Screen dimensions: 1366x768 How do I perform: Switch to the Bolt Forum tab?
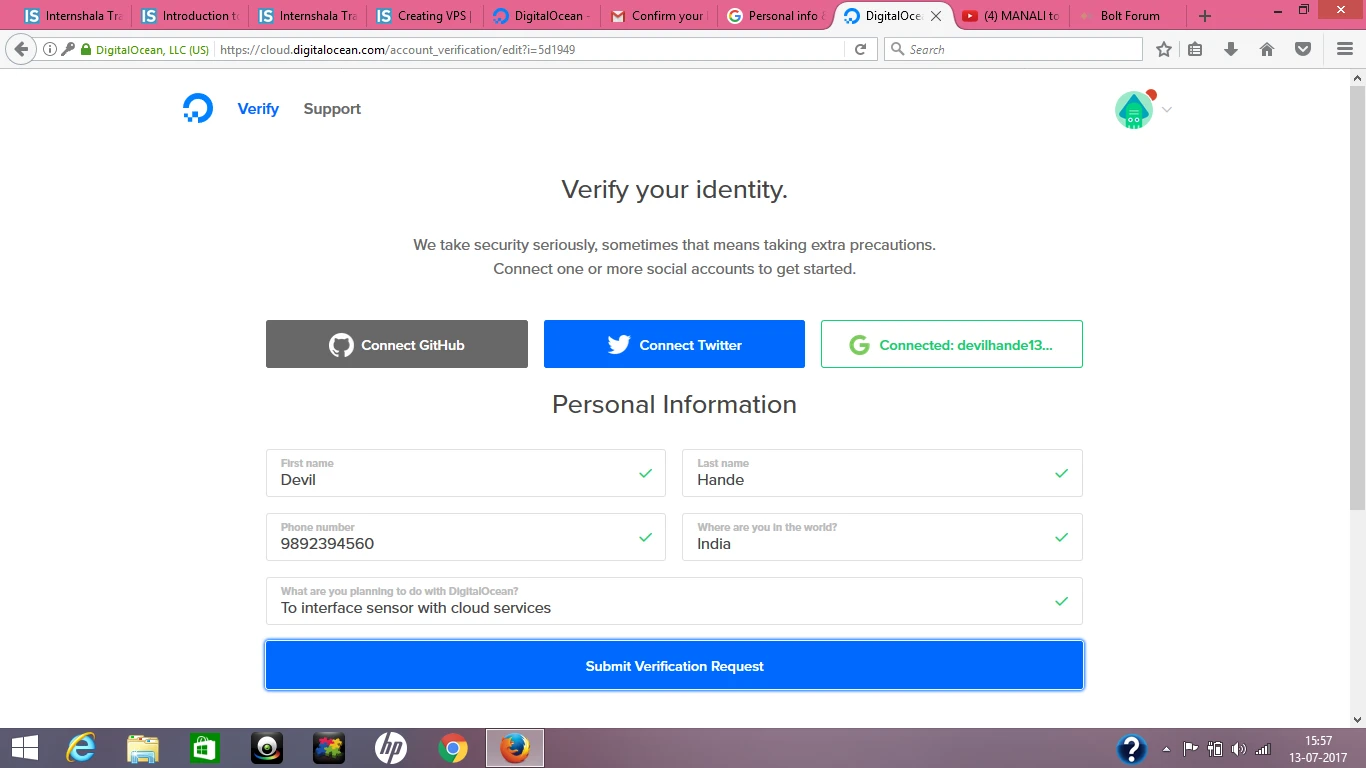pyautogui.click(x=1128, y=16)
